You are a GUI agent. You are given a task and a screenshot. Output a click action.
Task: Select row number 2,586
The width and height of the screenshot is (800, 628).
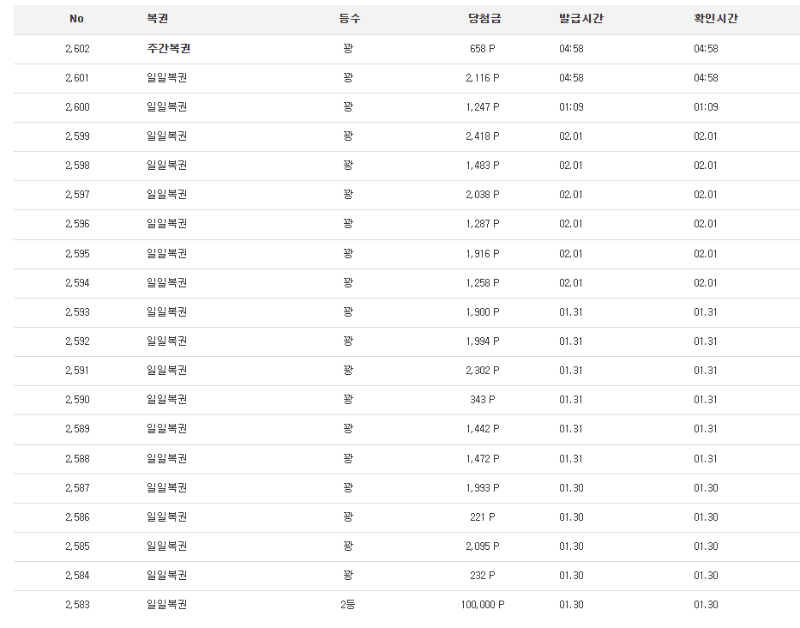click(77, 517)
